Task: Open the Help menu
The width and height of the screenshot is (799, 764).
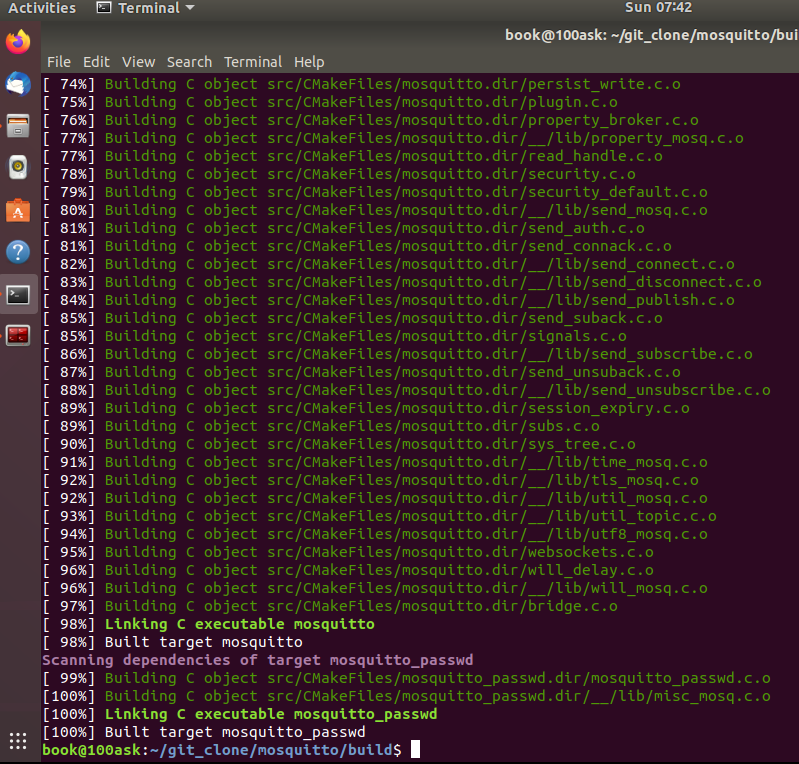Action: [x=309, y=62]
